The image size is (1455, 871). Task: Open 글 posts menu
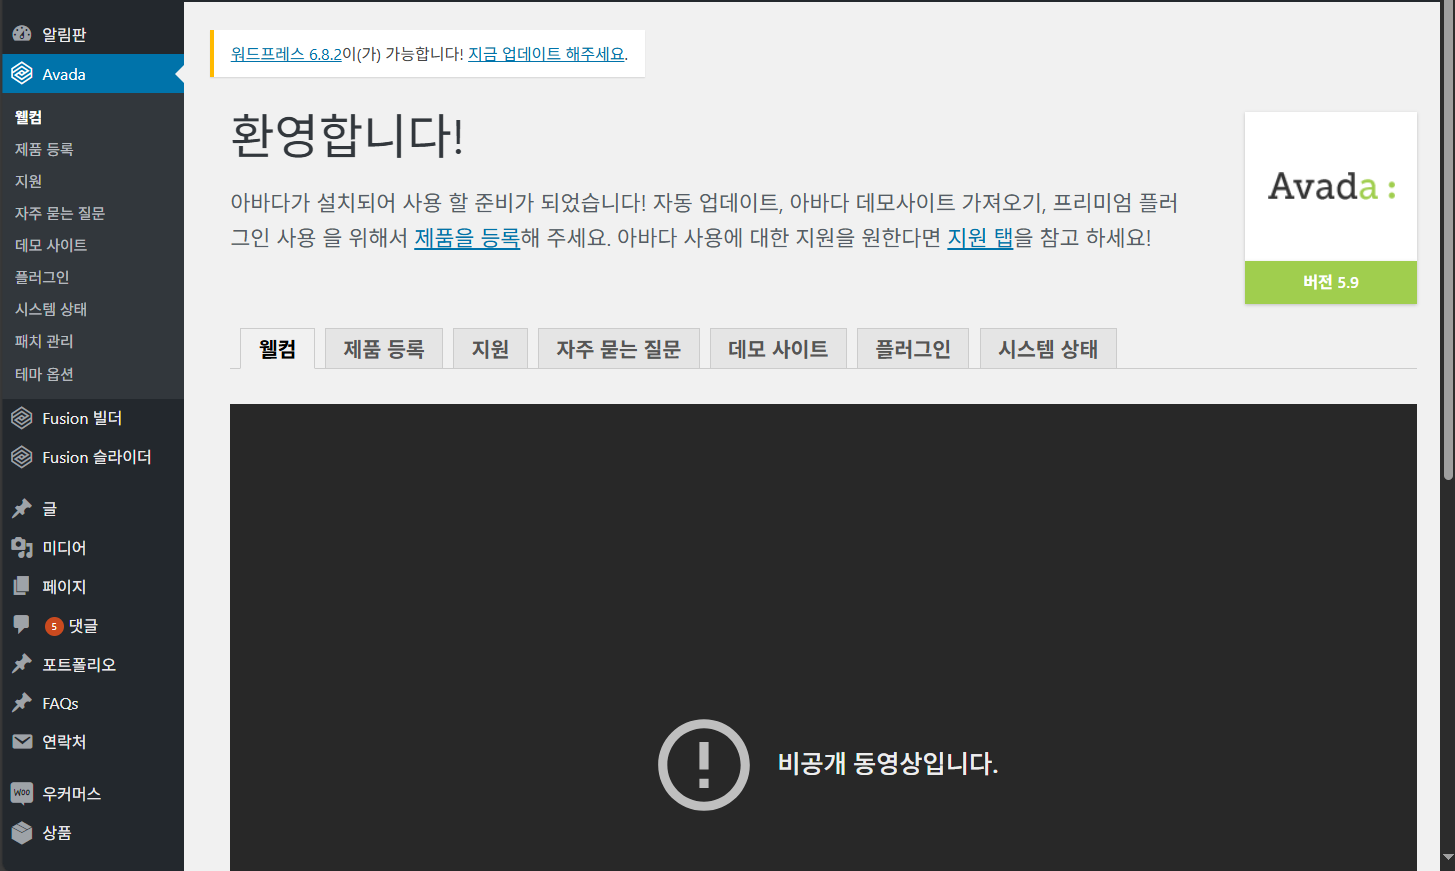(92, 509)
